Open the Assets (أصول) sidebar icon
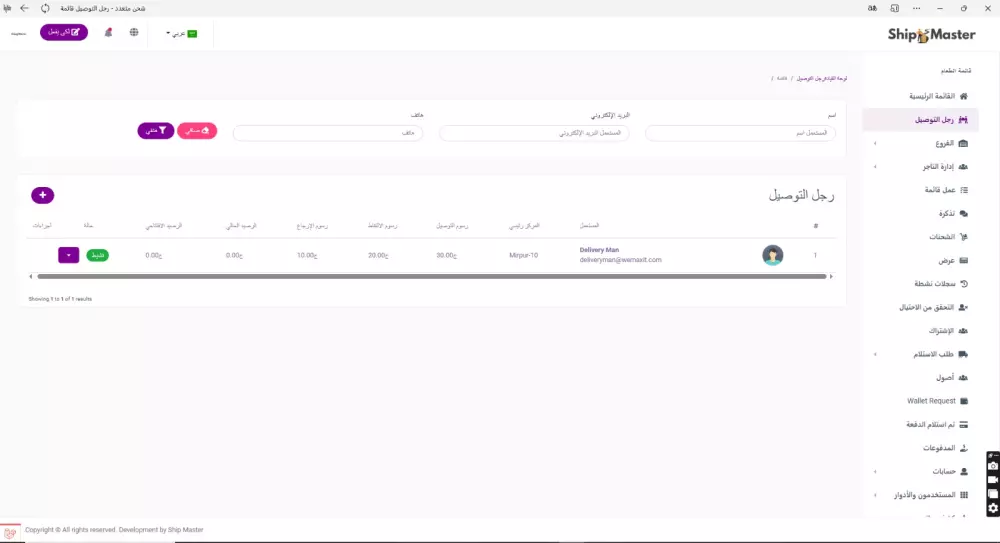 click(x=964, y=378)
